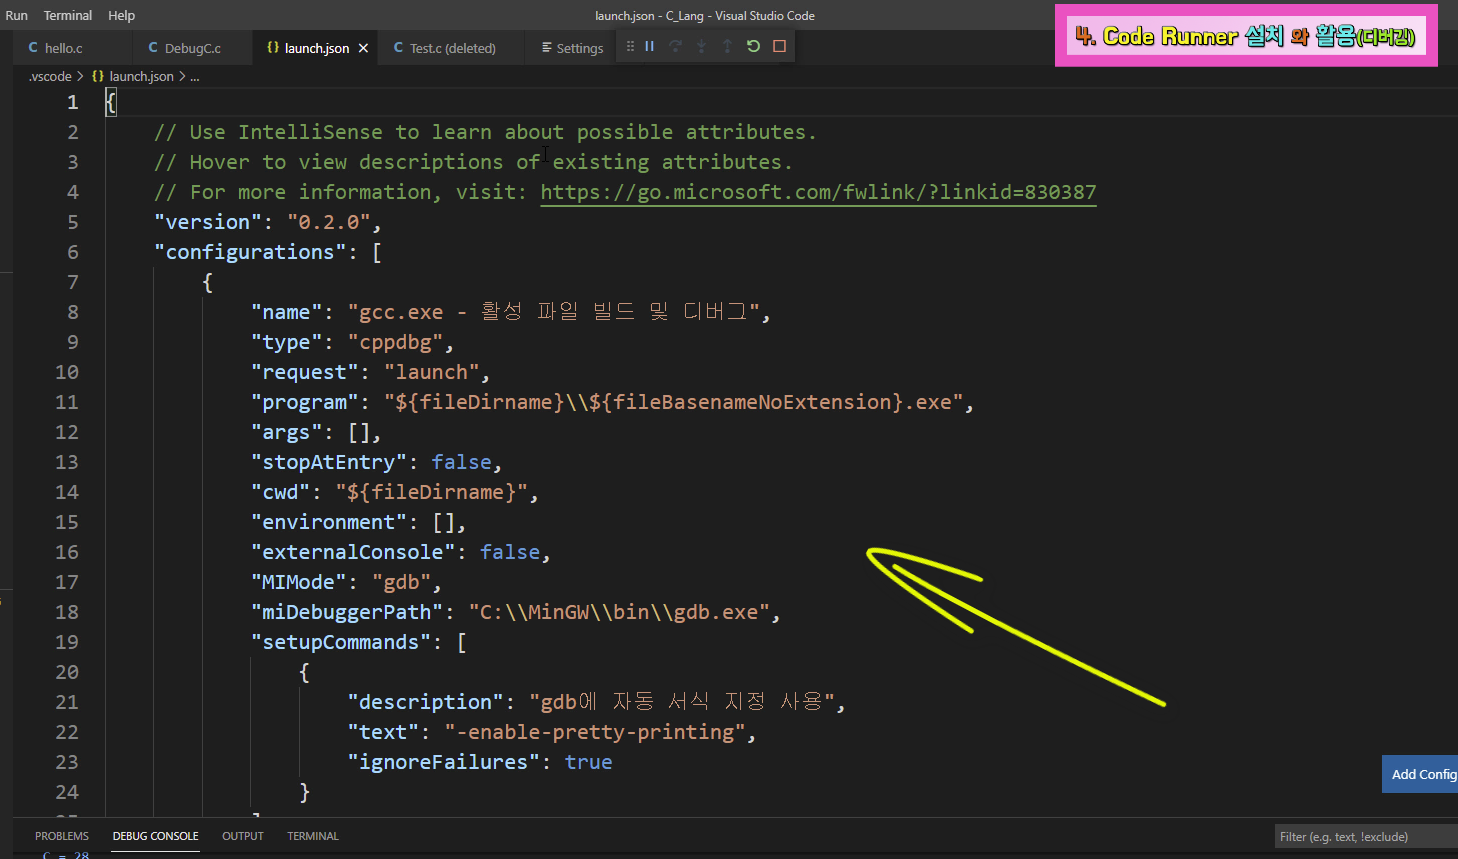Switch to the hello.c tab

(63, 48)
